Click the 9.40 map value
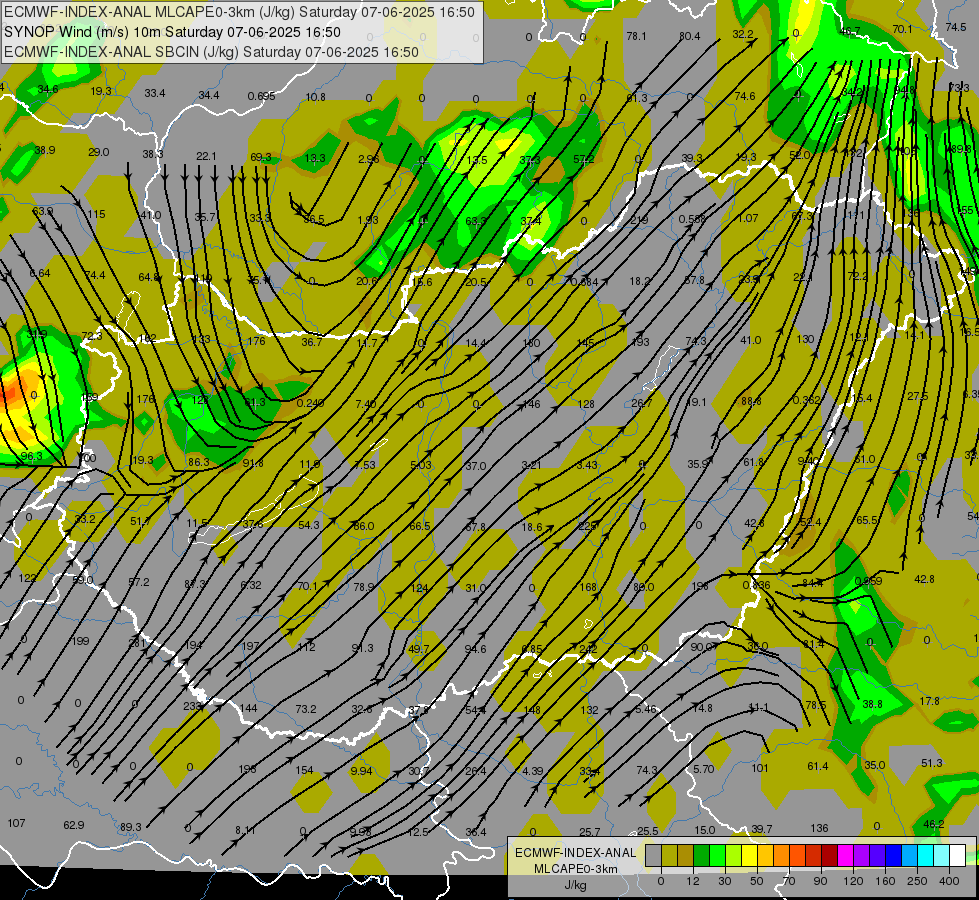 click(808, 461)
